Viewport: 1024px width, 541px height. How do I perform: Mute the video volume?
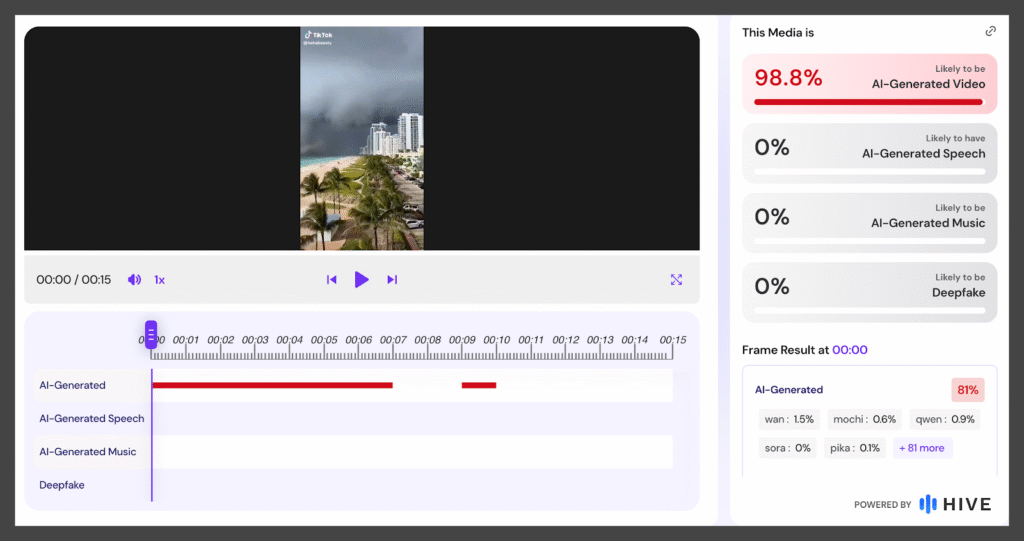tap(134, 280)
